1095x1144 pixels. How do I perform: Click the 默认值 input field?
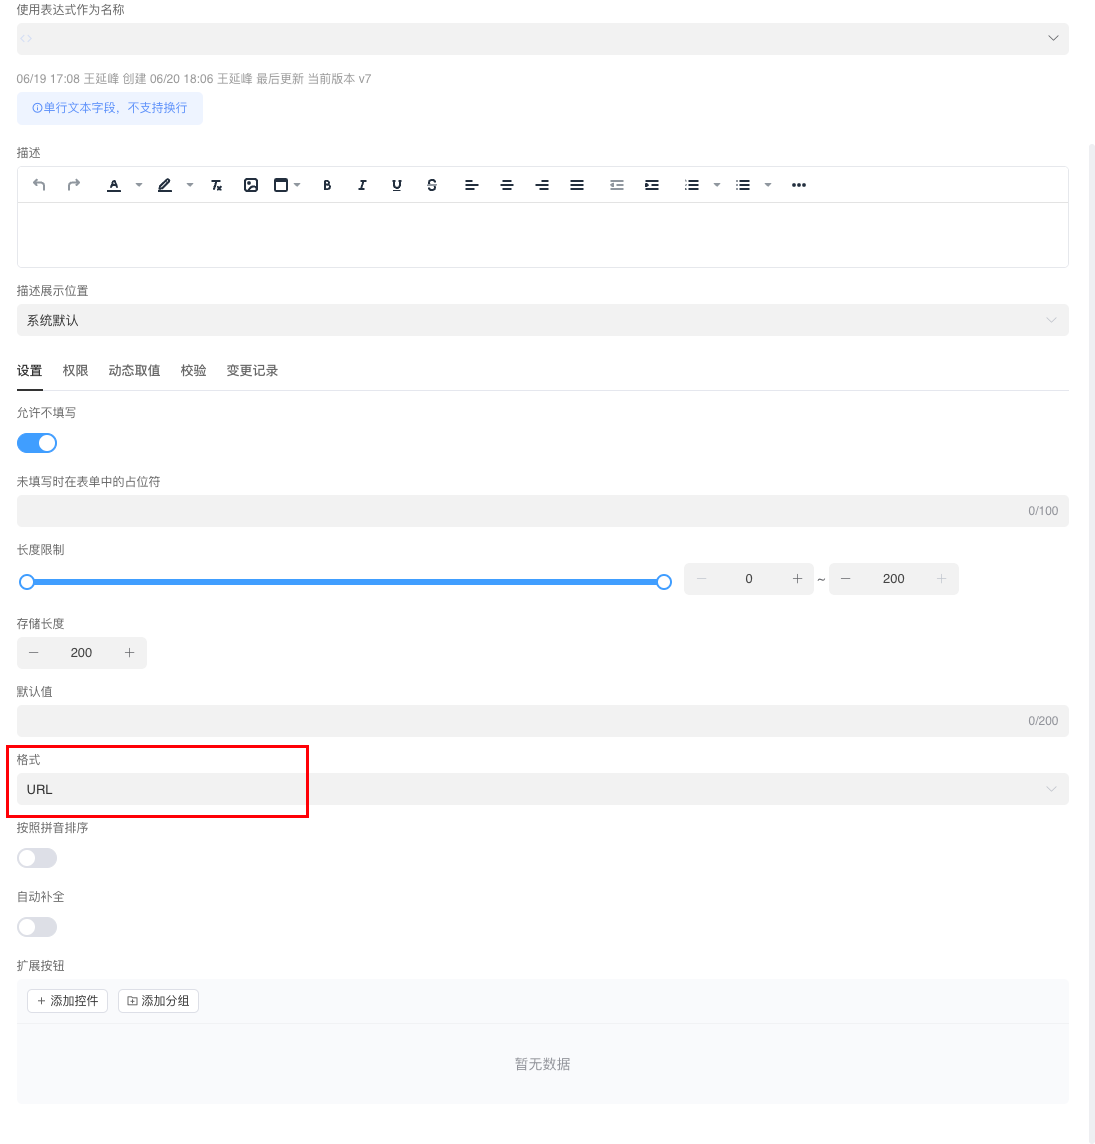point(542,720)
